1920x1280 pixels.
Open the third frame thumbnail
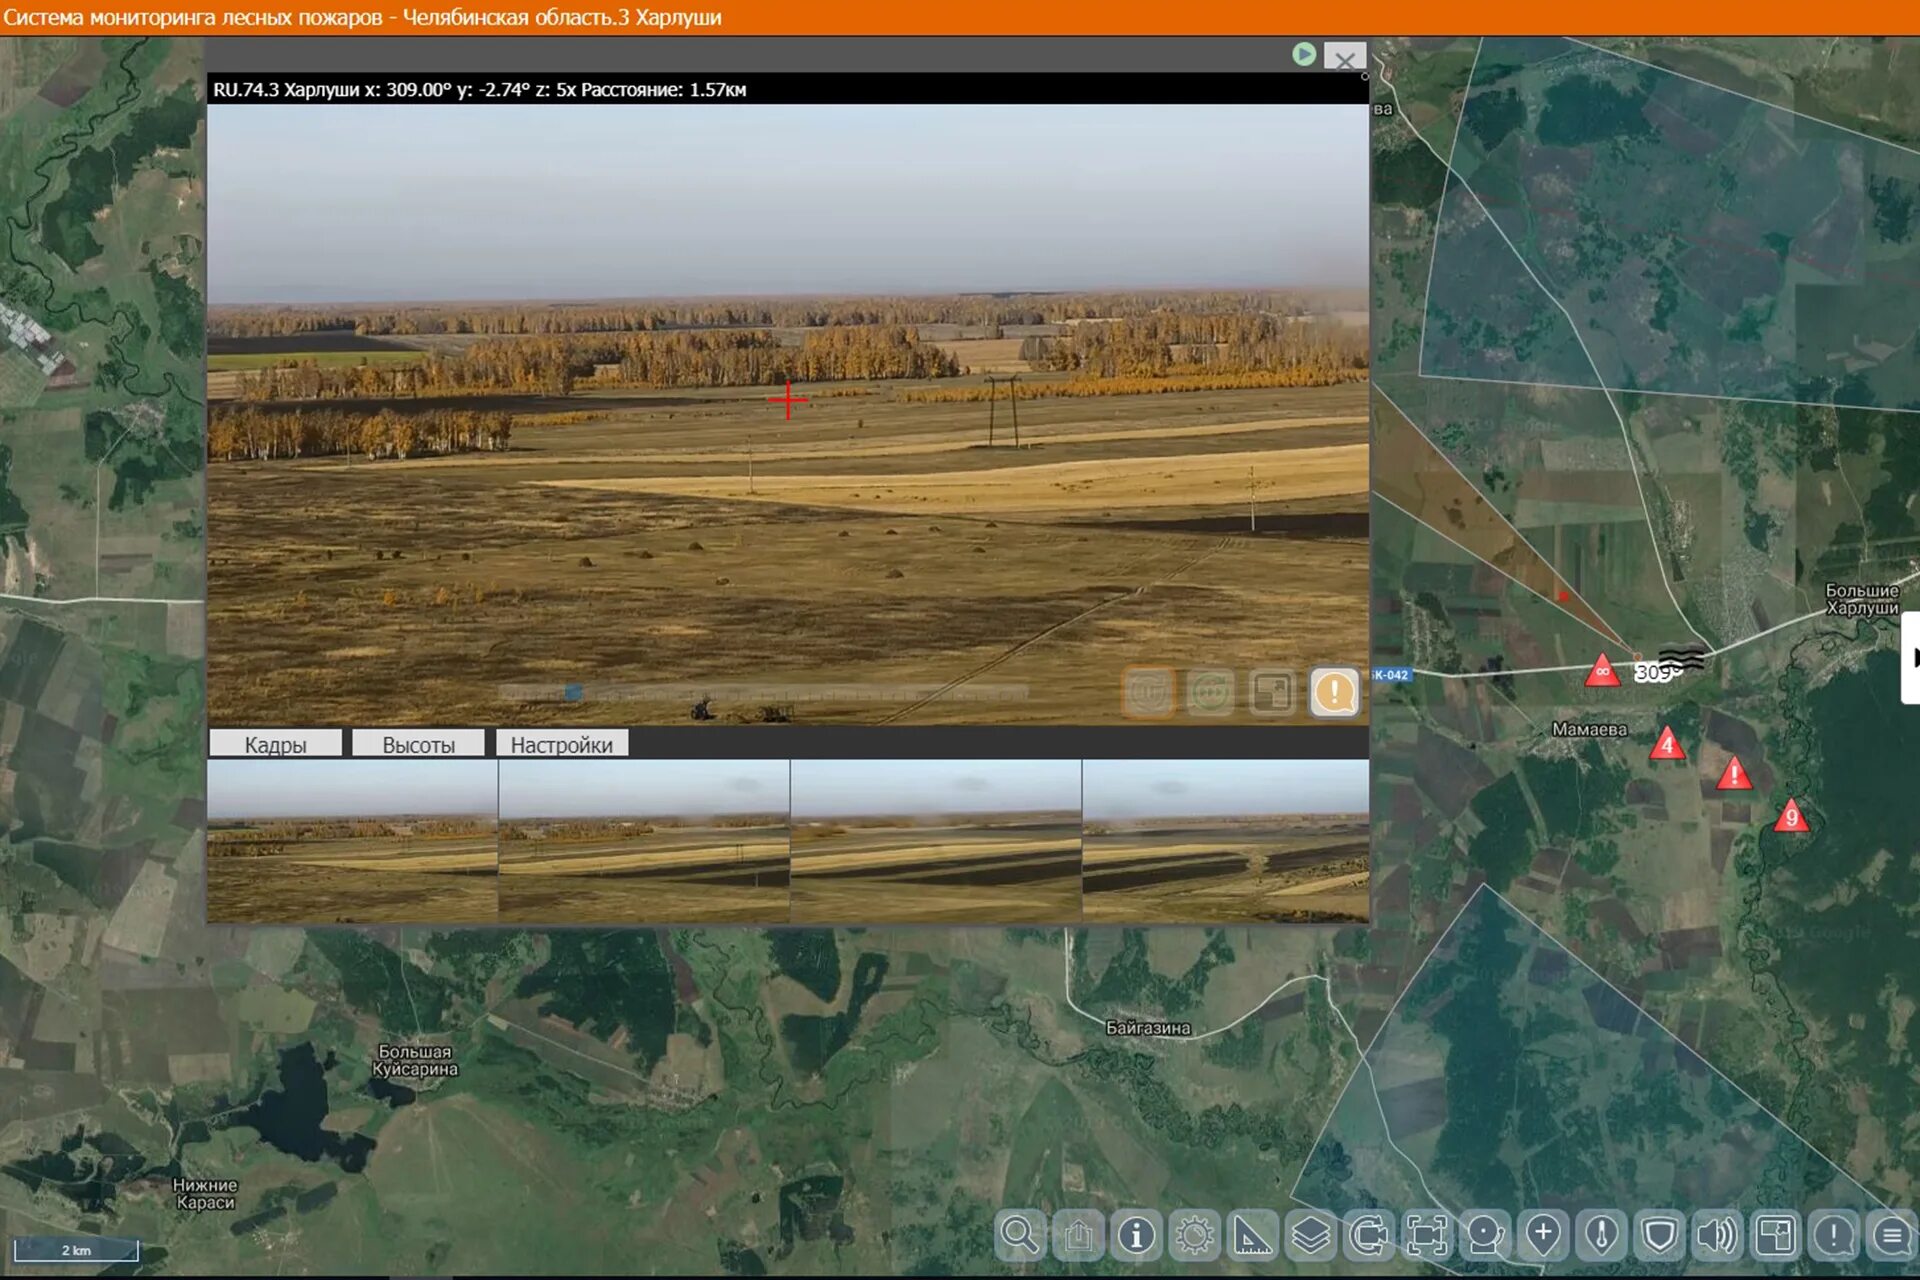[936, 841]
